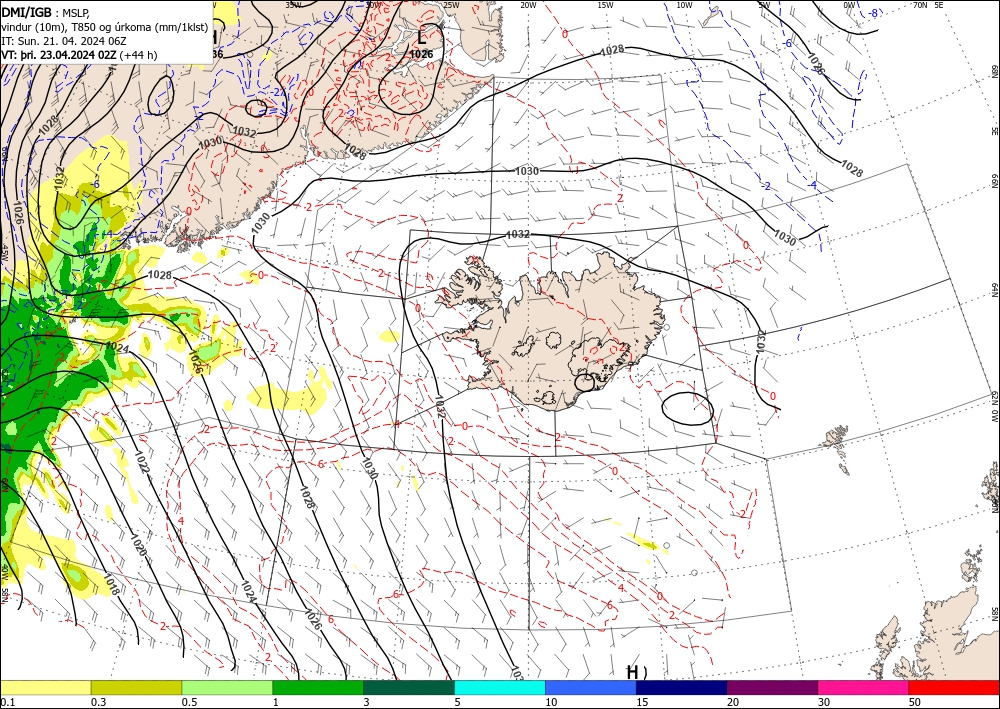Select the red 50+ legend swatch
The width and height of the screenshot is (1000, 709).
(954, 687)
